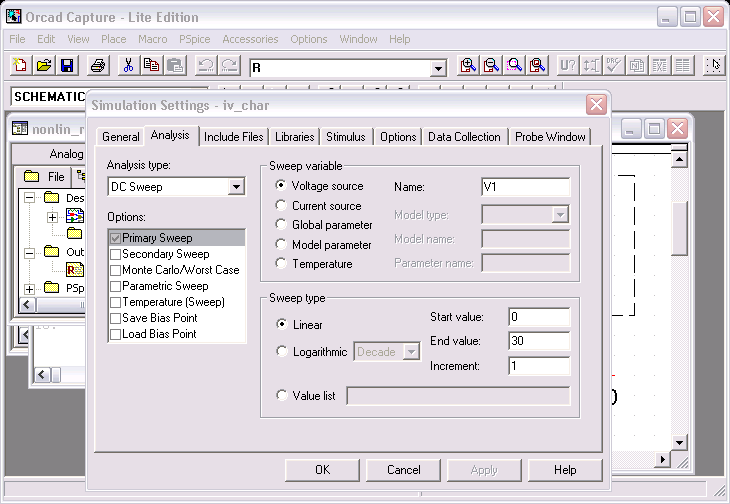Enable the Save Bias Point checkbox
Screen dimensions: 730x504
pyautogui.click(x=115, y=318)
